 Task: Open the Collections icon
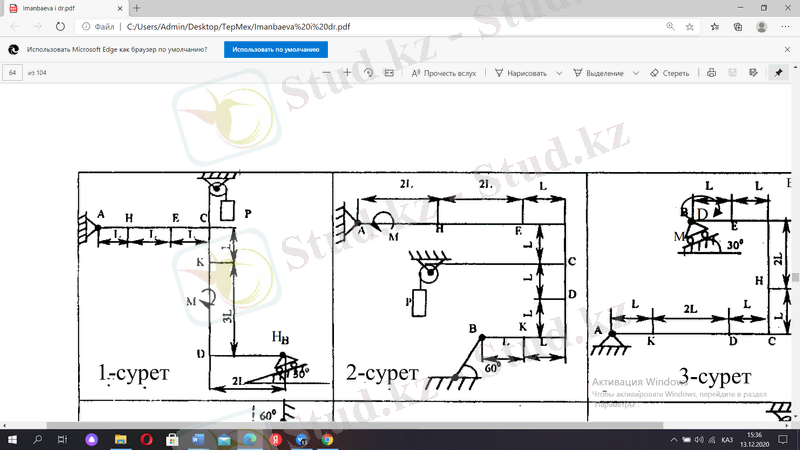pyautogui.click(x=738, y=27)
